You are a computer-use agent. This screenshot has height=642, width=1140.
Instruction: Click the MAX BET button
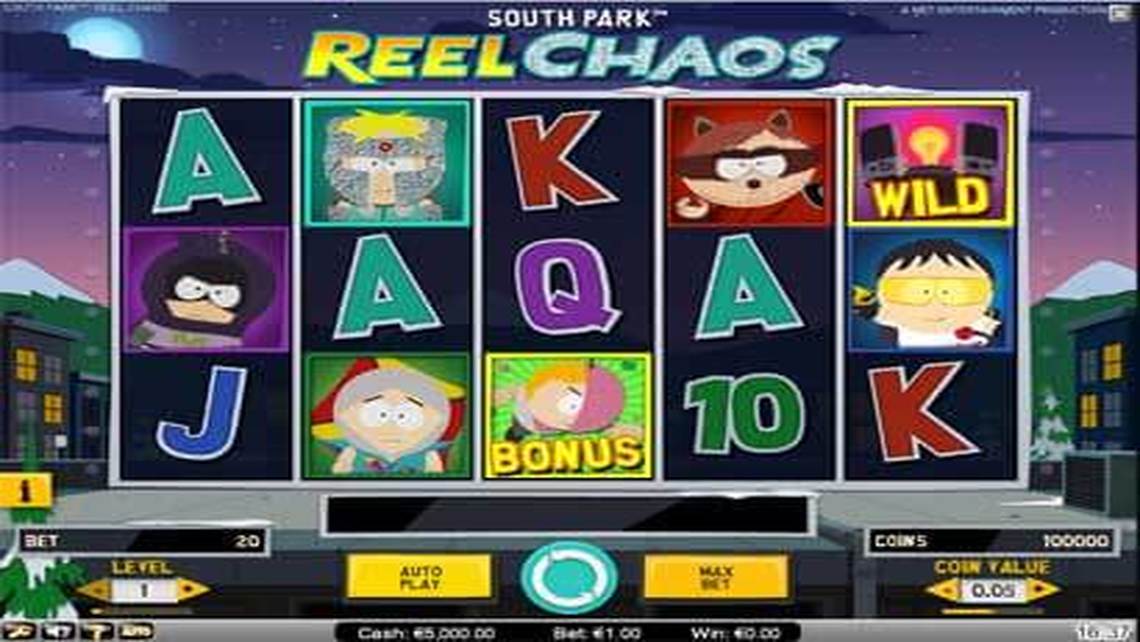pyautogui.click(x=716, y=577)
